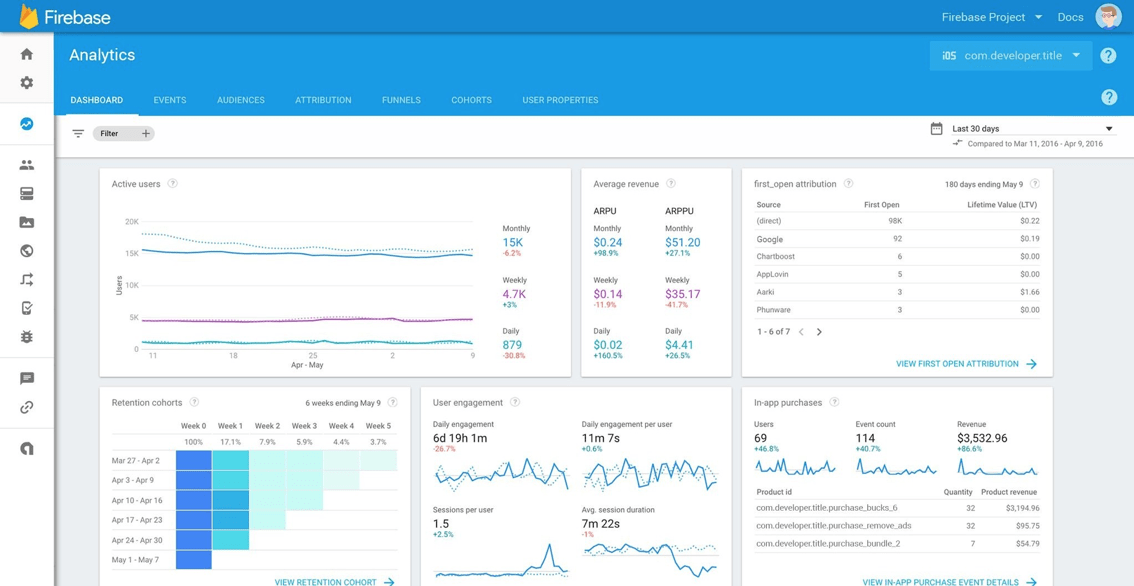Add a new filter with the plus button
The height and width of the screenshot is (586, 1134).
click(x=147, y=133)
